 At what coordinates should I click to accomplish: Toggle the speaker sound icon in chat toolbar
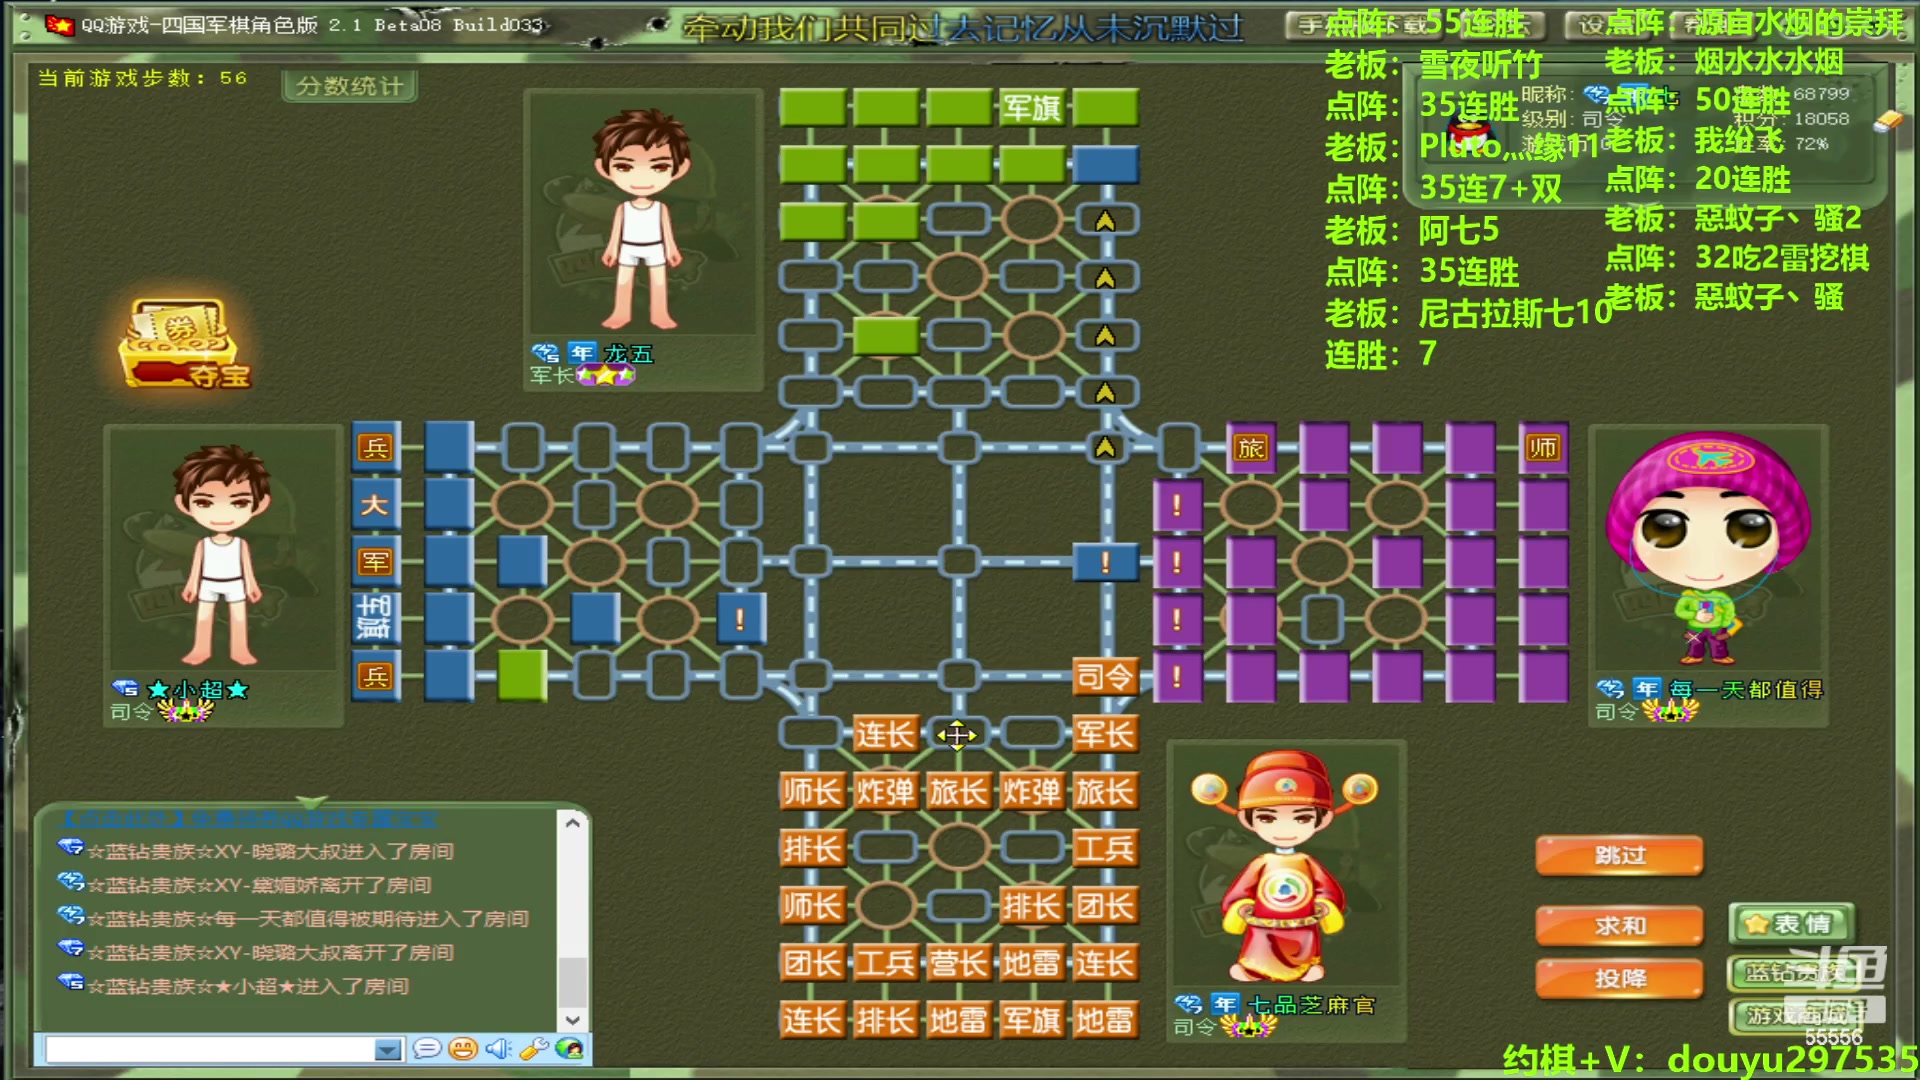point(498,1048)
